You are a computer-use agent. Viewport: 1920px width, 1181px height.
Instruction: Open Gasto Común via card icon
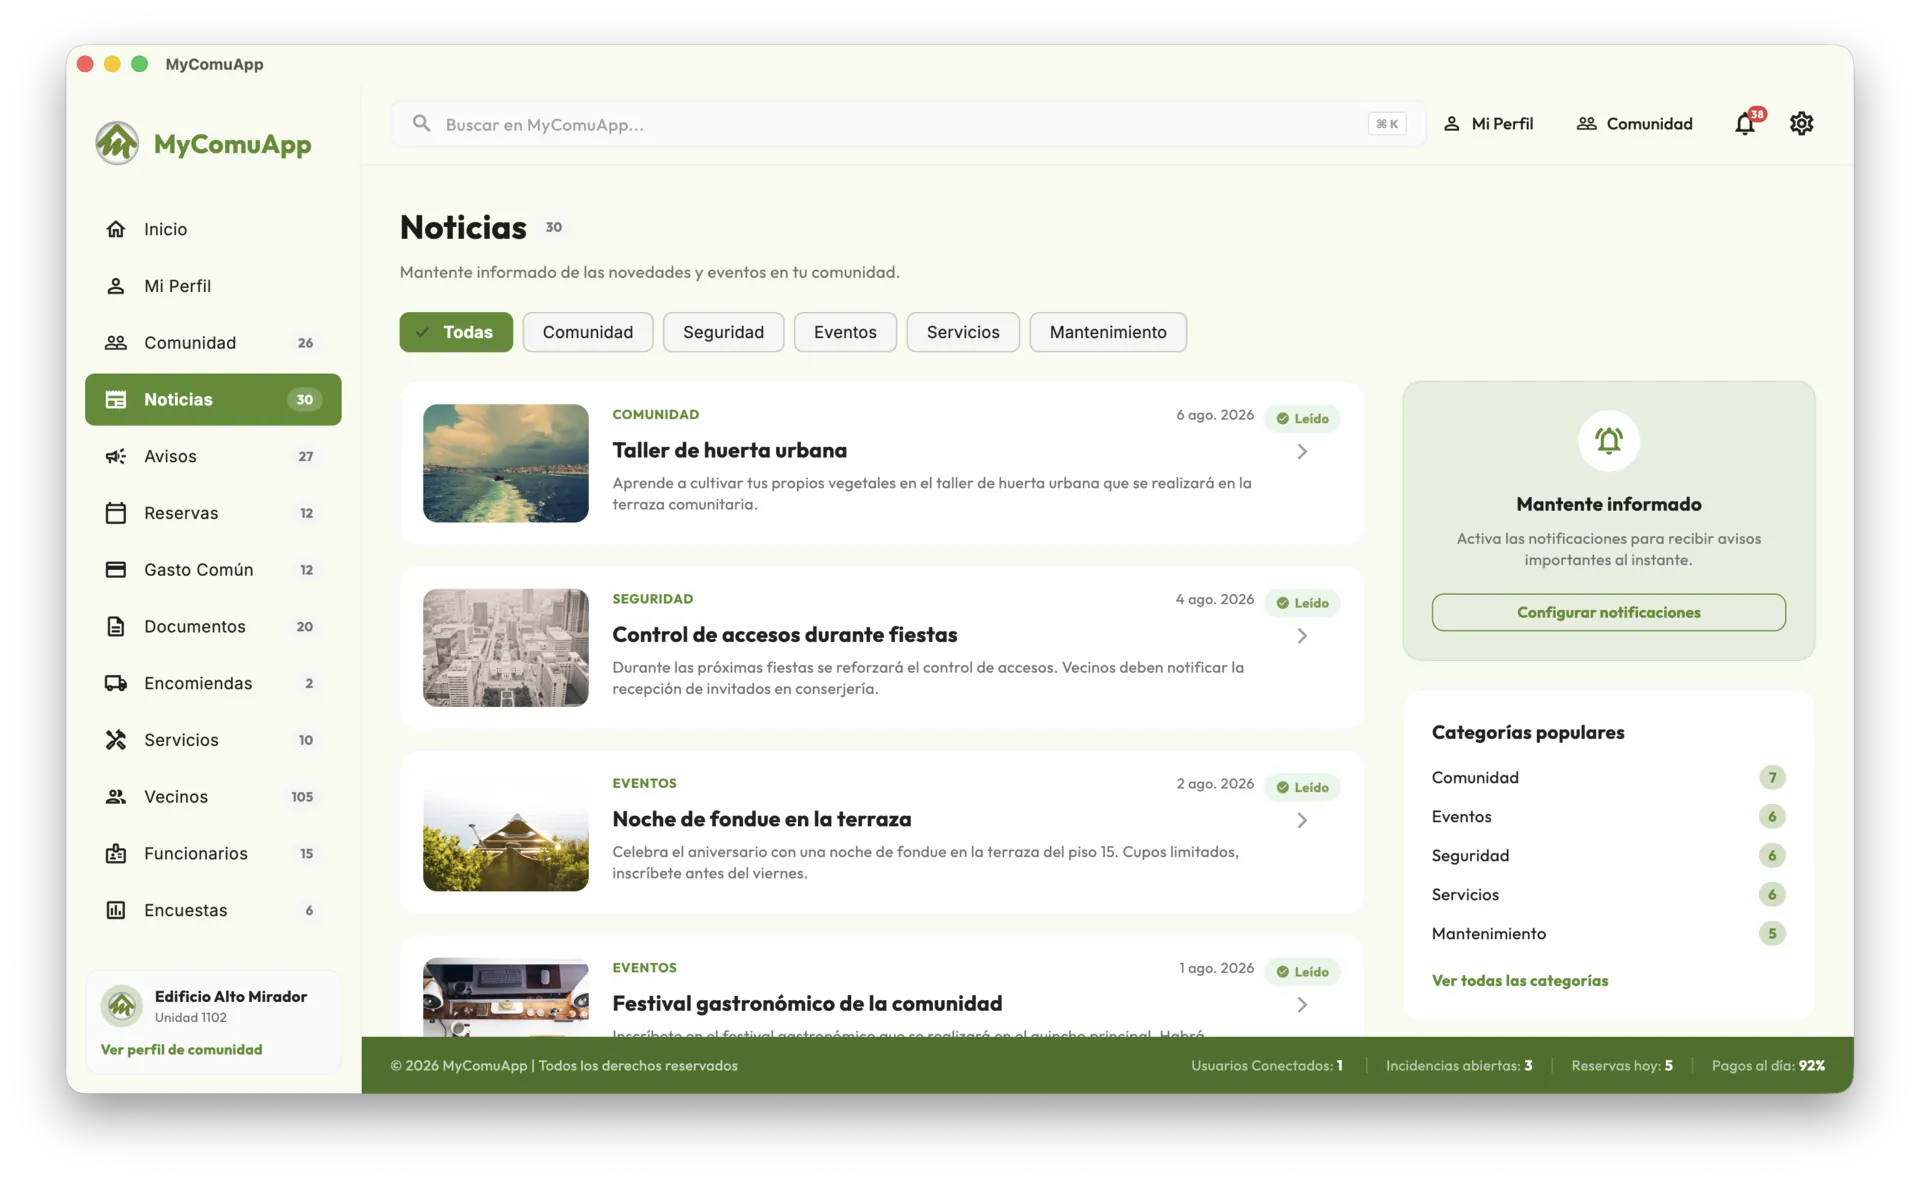(116, 570)
